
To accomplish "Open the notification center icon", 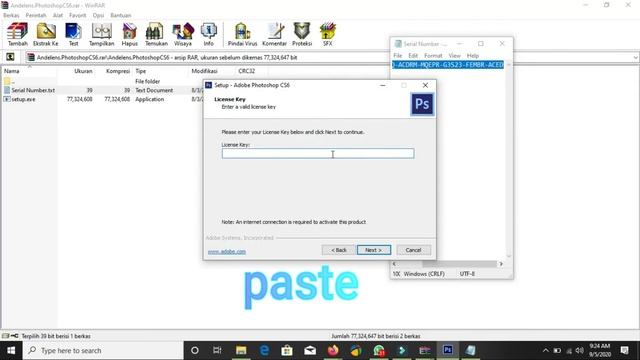I will click(624, 350).
